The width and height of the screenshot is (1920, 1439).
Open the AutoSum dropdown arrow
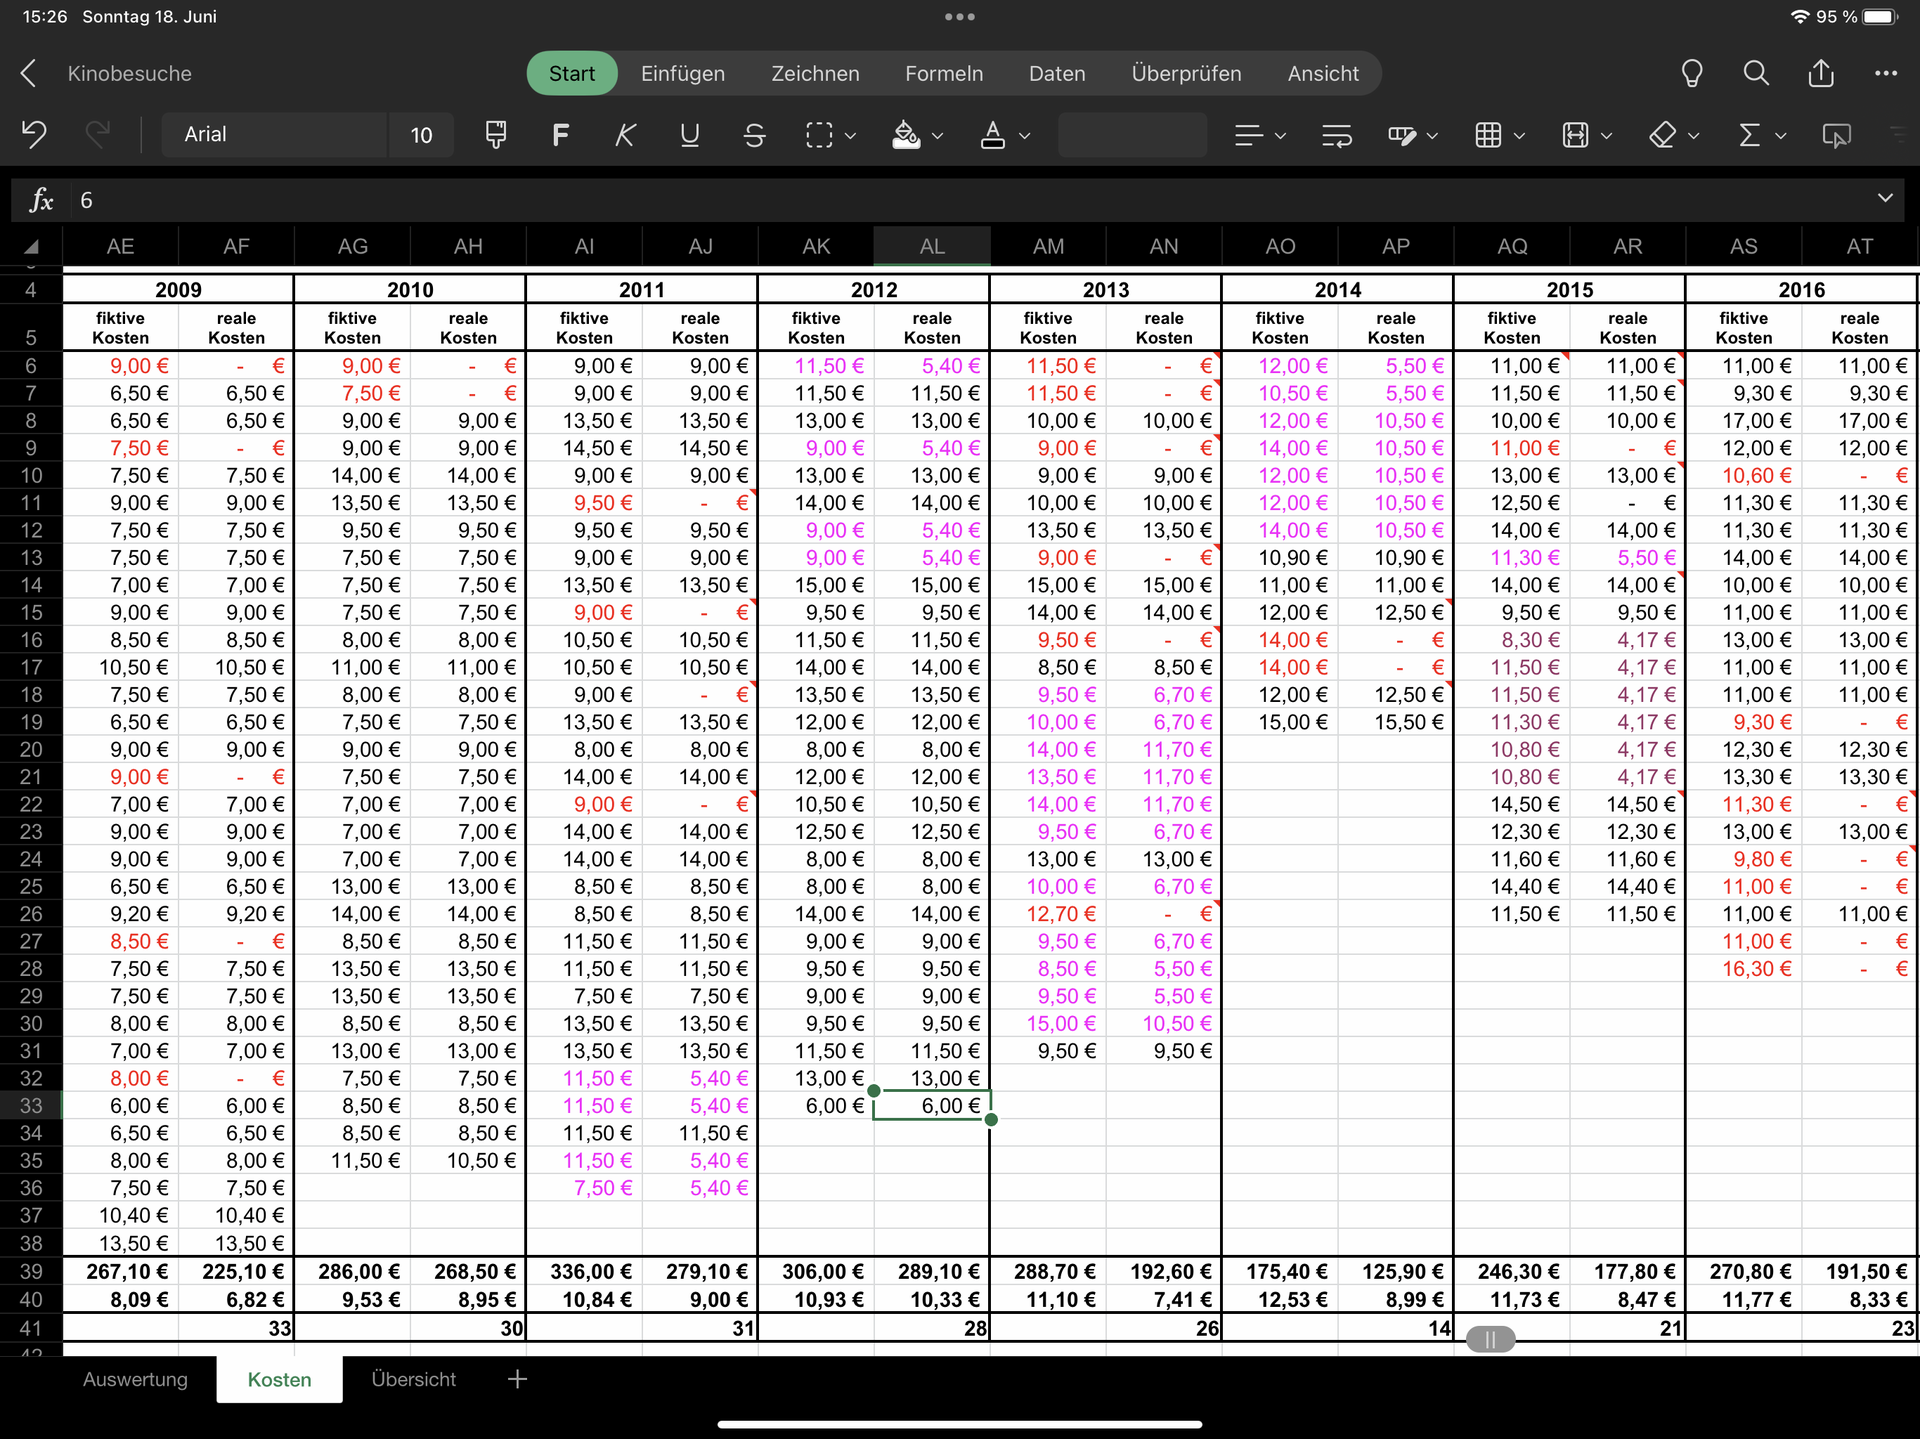point(1781,136)
